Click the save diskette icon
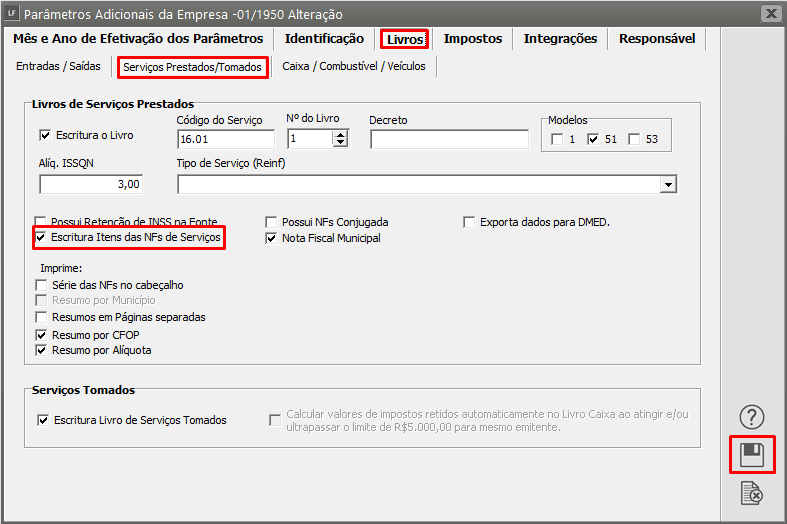Screen dimensions: 787x524 [x=751, y=456]
